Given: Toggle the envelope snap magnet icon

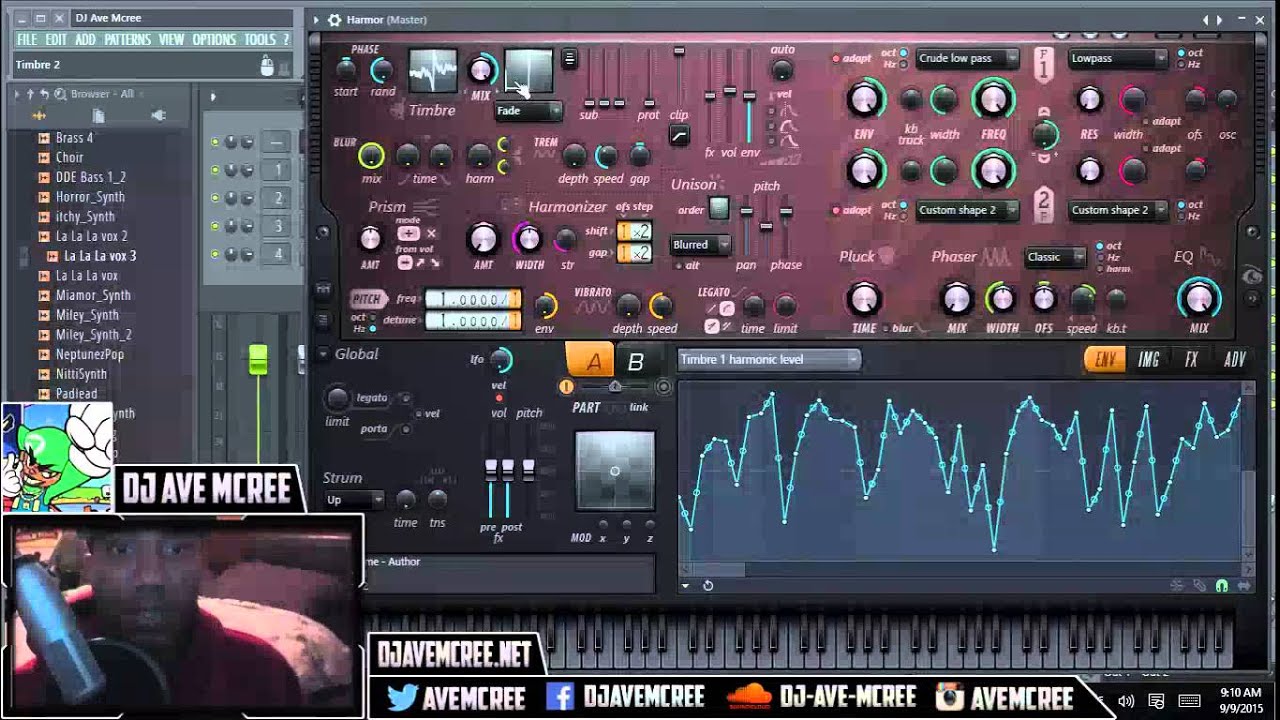Looking at the screenshot, I should (x=1221, y=586).
